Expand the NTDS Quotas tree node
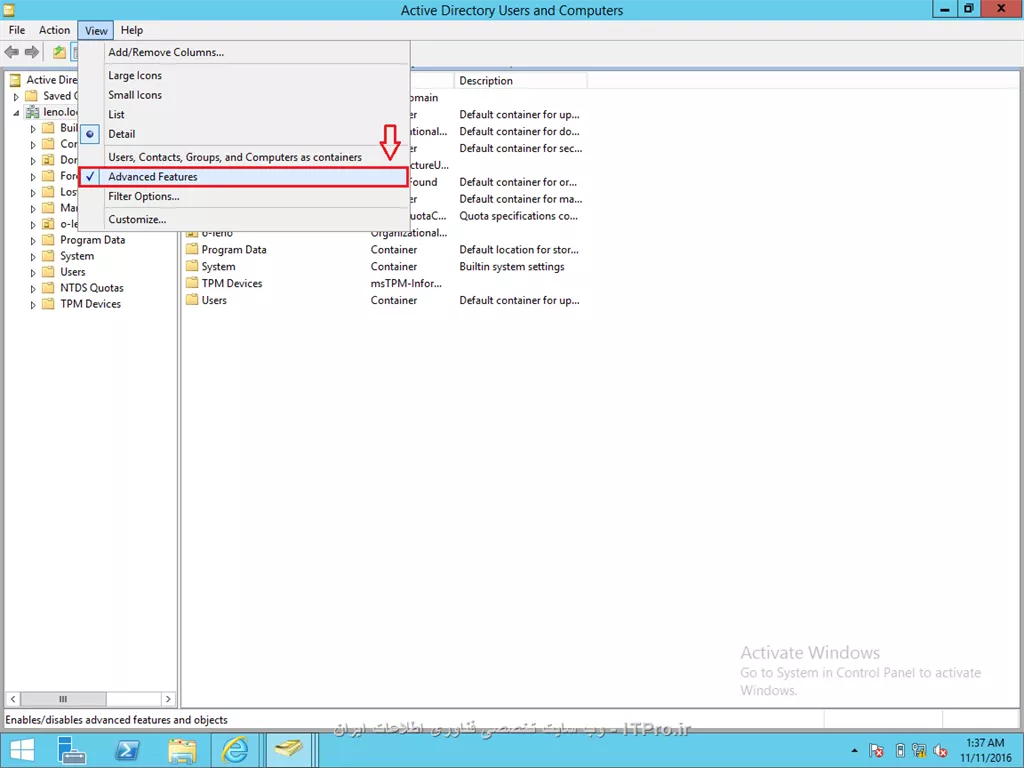Image resolution: width=1024 pixels, height=768 pixels. [x=33, y=289]
